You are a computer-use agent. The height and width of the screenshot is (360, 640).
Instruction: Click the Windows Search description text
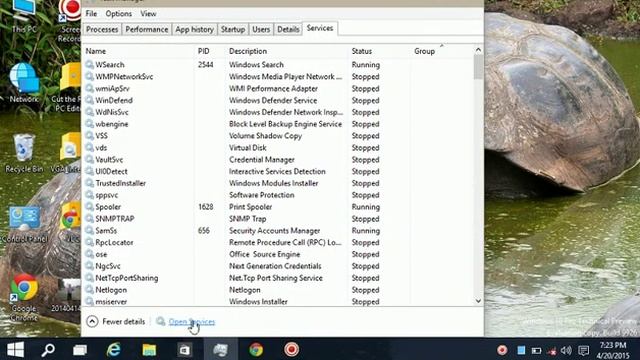tap(256, 64)
